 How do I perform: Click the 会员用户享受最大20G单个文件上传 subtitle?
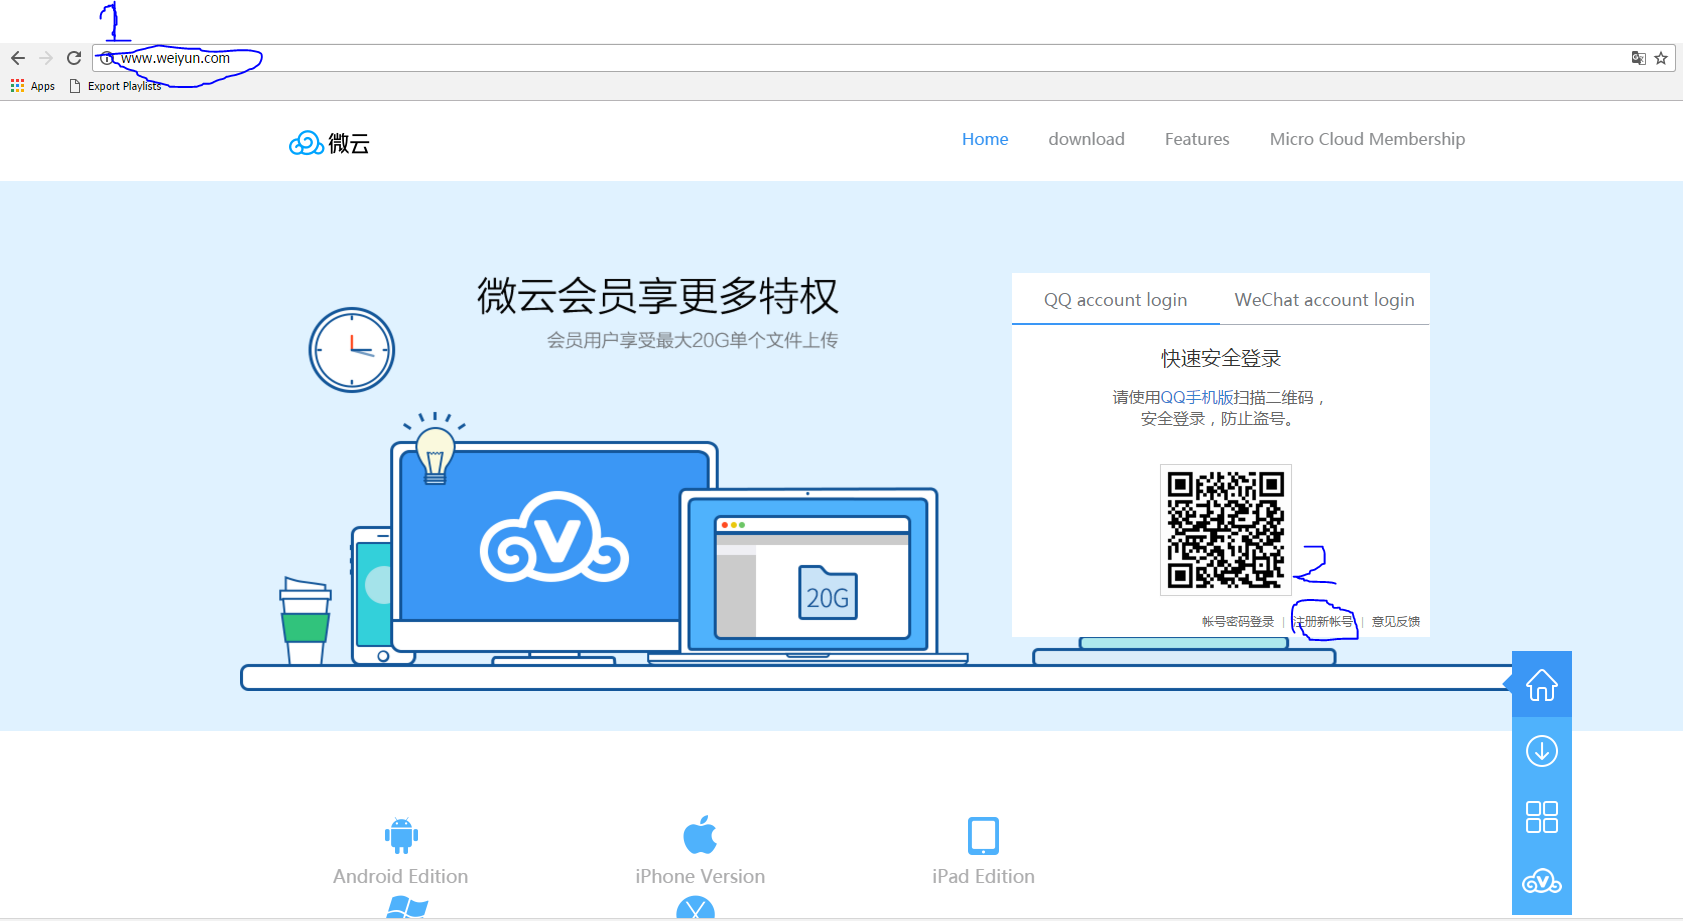click(692, 341)
